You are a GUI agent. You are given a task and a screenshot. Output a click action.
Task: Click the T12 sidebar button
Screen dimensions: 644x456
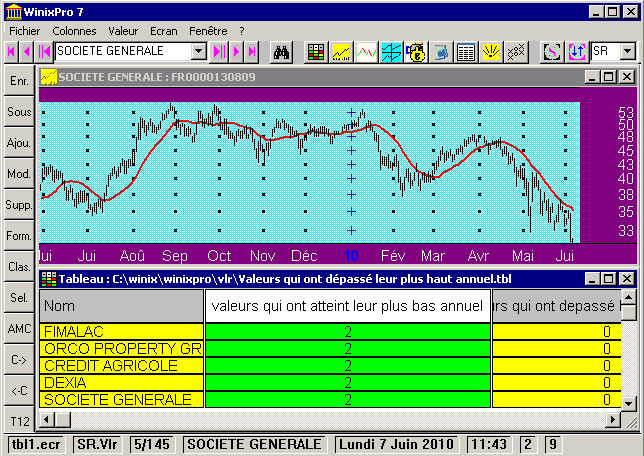[x=19, y=421]
